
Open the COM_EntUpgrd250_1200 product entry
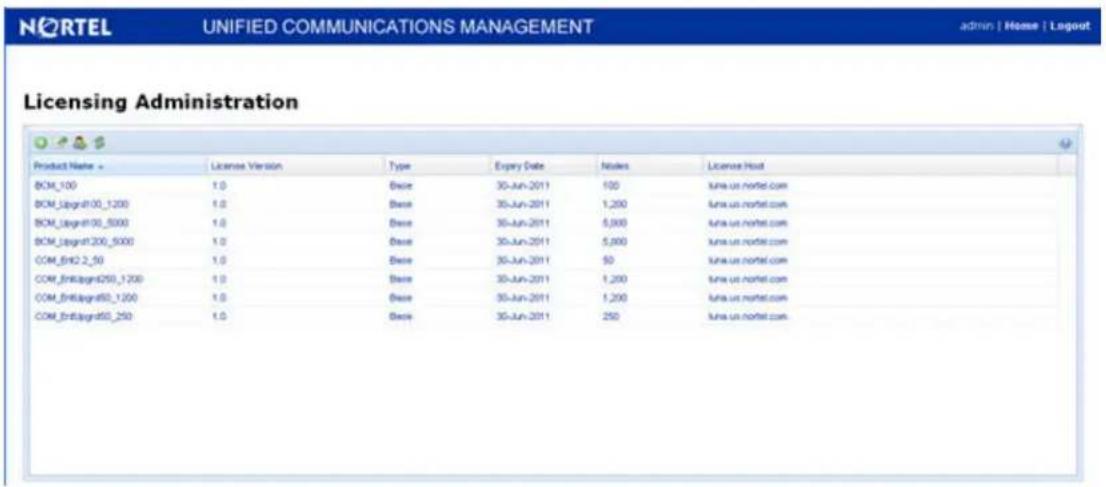click(88, 279)
